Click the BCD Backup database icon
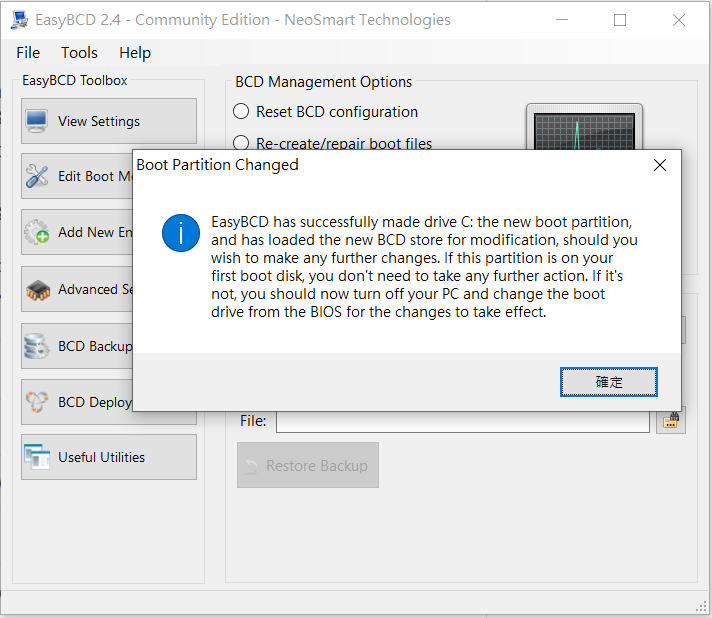This screenshot has width=712, height=618. coord(36,346)
